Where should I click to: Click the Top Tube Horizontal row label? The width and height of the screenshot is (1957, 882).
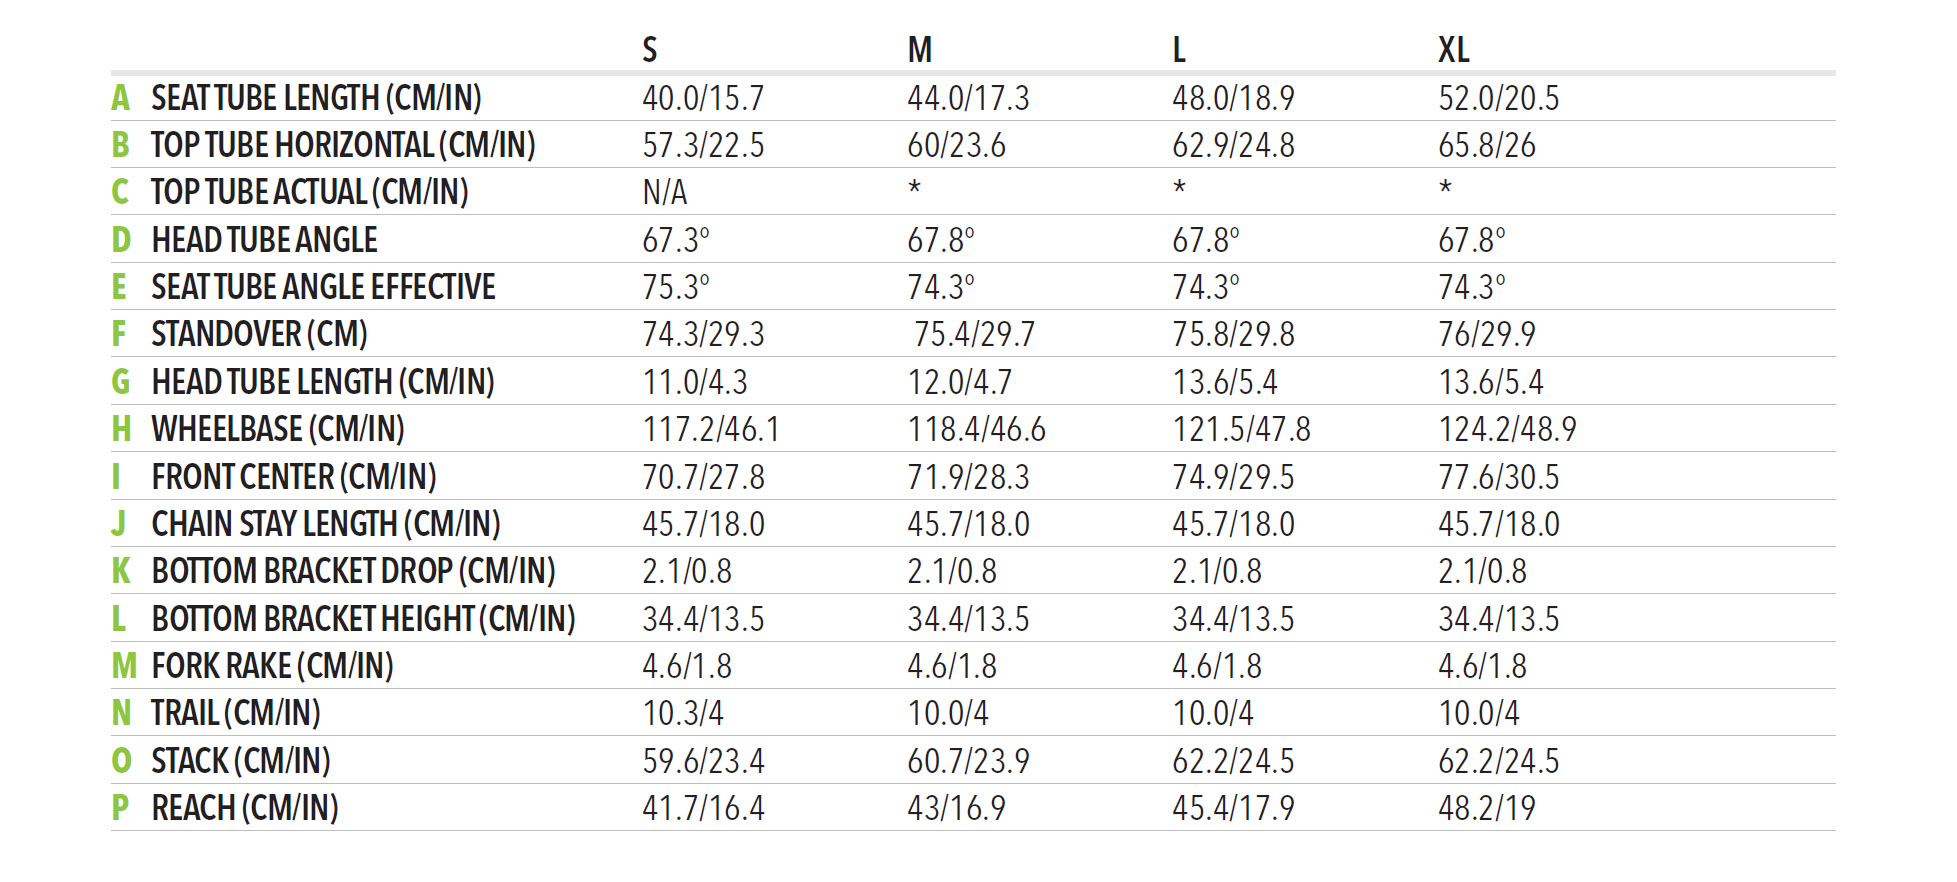343,145
